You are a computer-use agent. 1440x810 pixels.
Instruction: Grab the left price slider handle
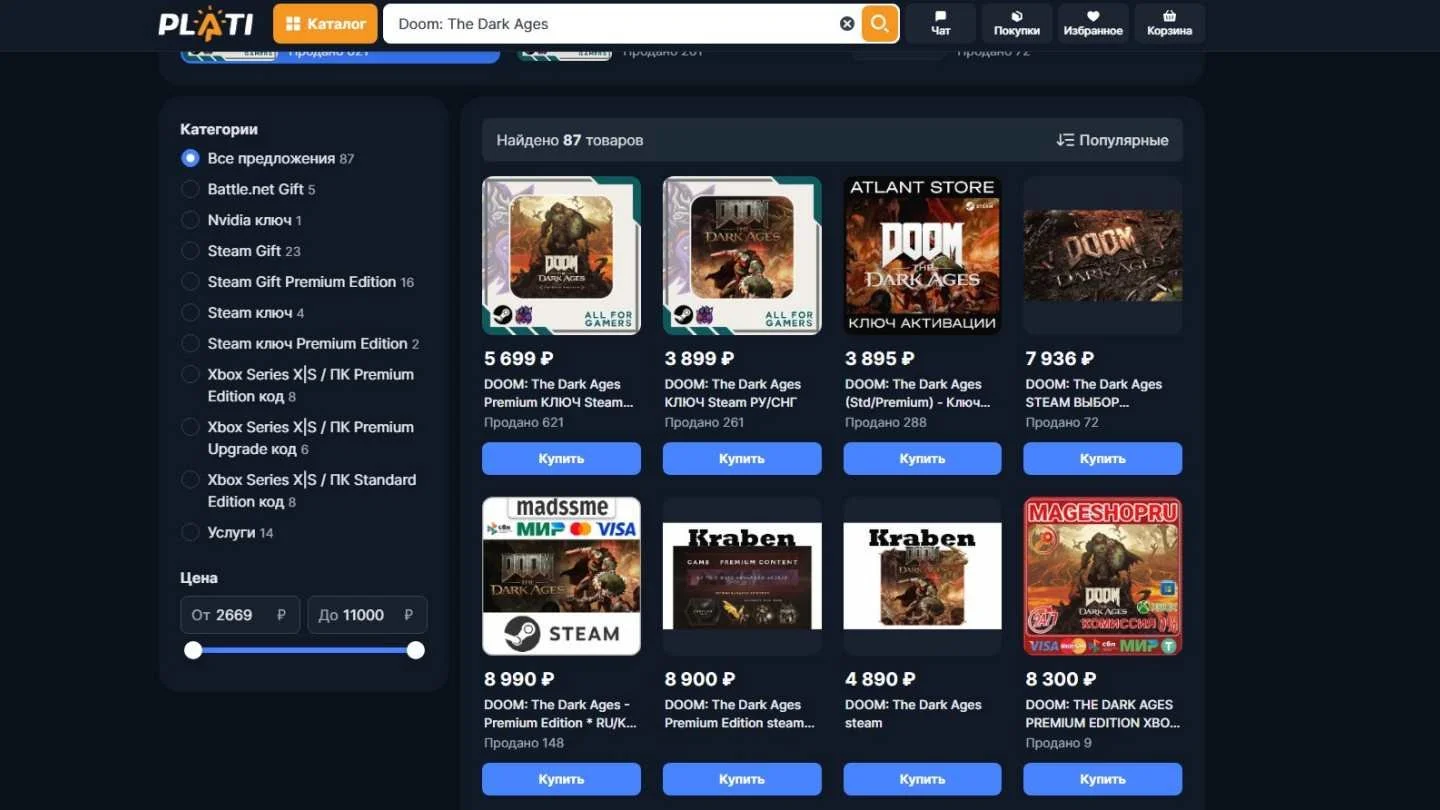pos(193,650)
